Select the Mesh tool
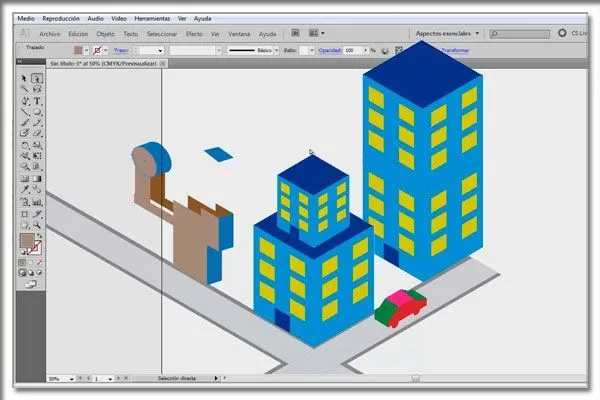 pyautogui.click(x=25, y=179)
